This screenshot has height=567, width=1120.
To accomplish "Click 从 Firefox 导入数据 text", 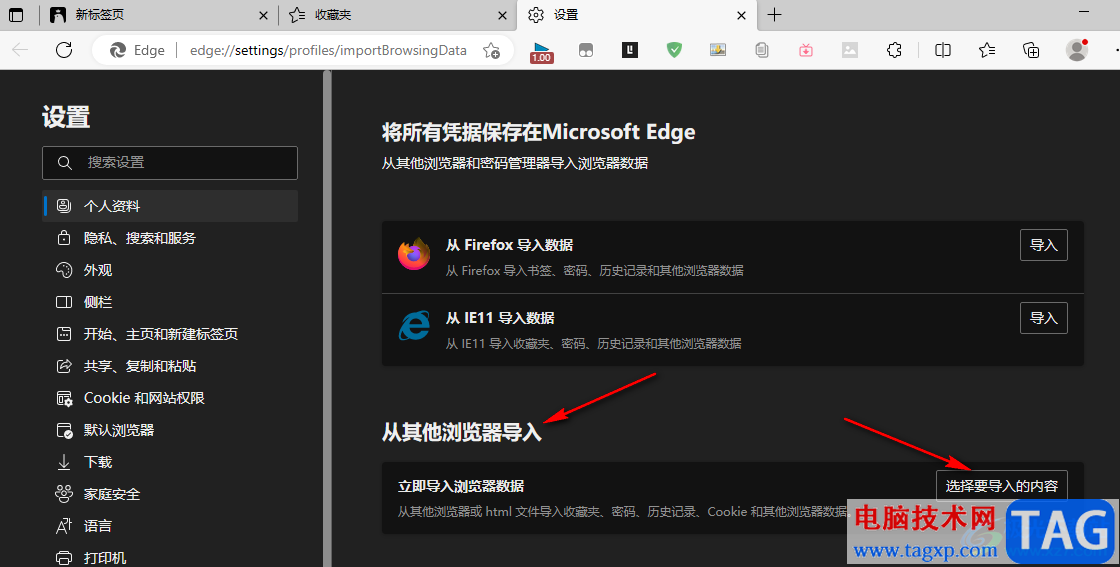I will pos(509,245).
